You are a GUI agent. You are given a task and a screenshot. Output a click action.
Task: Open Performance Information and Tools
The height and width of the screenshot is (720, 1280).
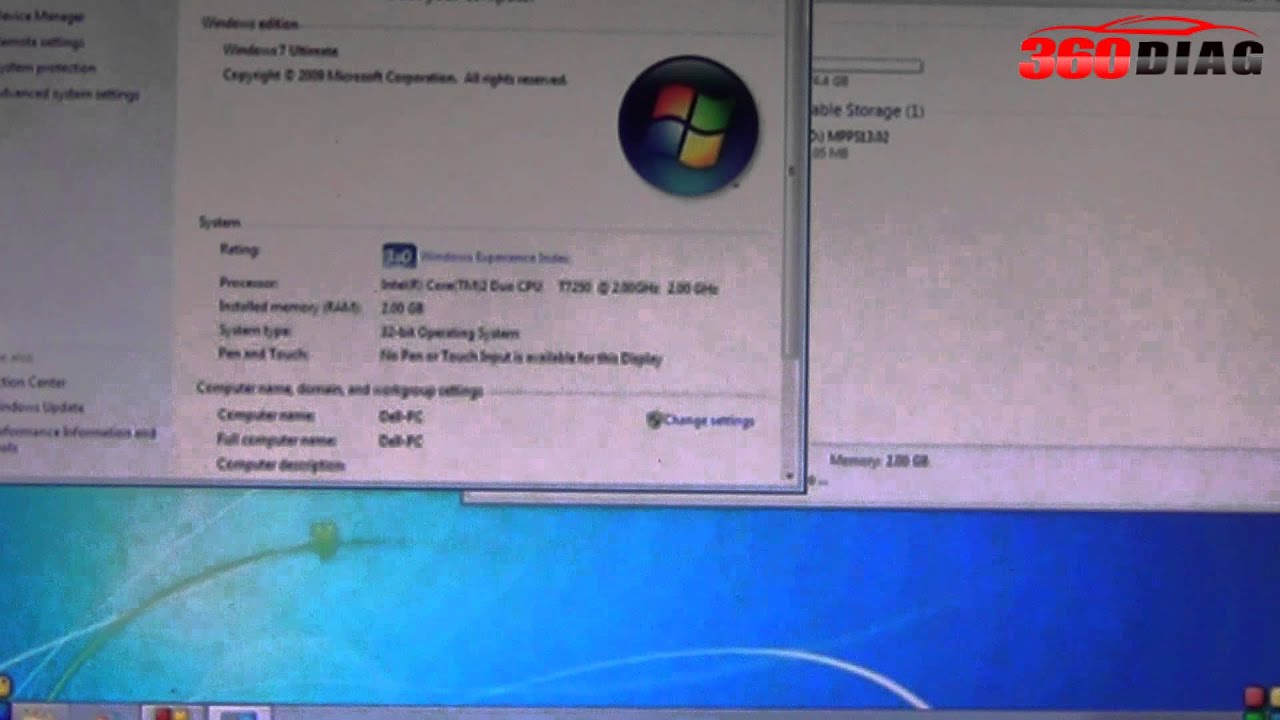click(76, 439)
